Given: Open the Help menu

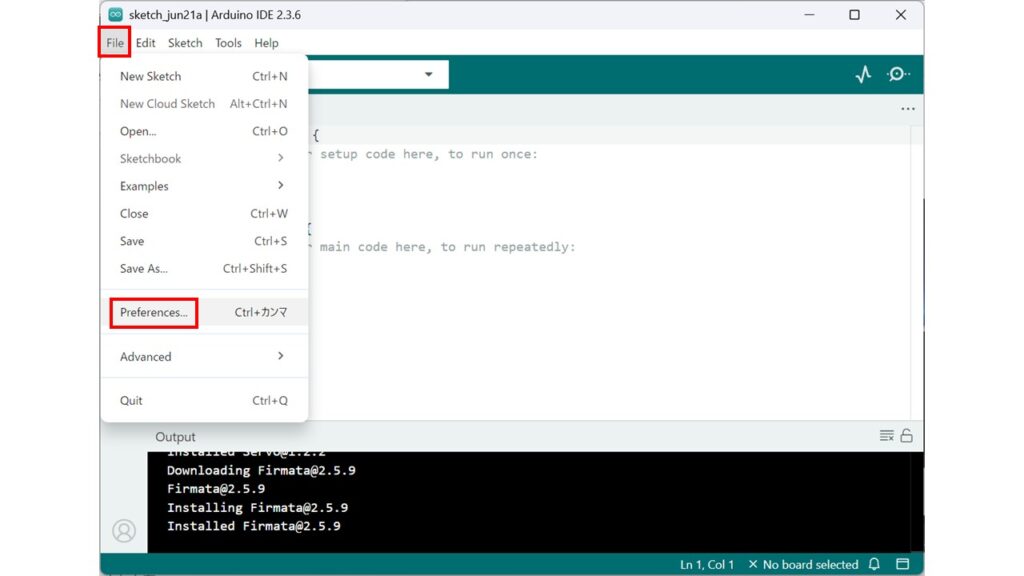Looking at the screenshot, I should tap(266, 43).
